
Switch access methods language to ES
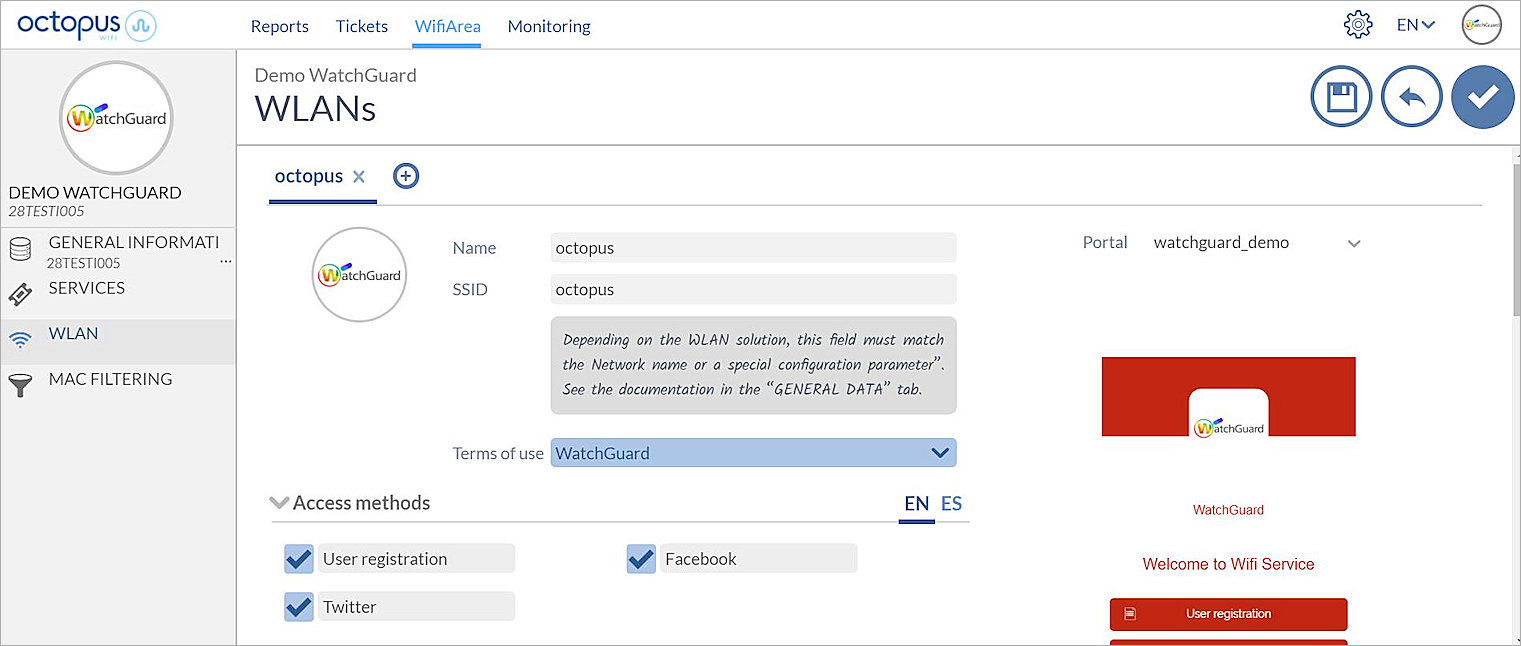[951, 504]
